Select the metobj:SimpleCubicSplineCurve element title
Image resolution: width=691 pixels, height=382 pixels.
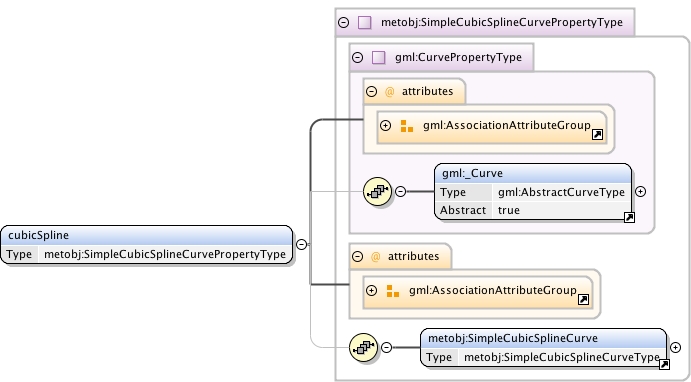point(513,338)
